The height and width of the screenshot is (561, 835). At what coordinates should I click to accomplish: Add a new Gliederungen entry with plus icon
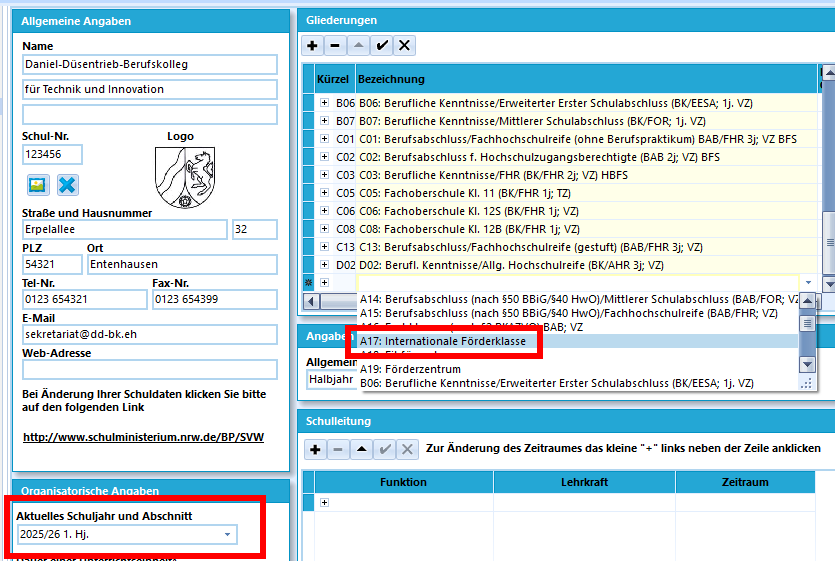(313, 46)
